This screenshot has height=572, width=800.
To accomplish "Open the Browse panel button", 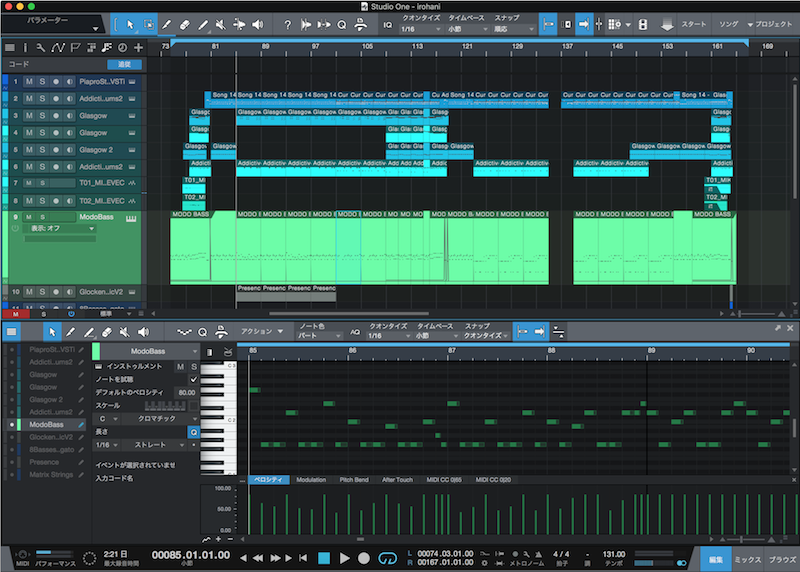I will (782, 560).
